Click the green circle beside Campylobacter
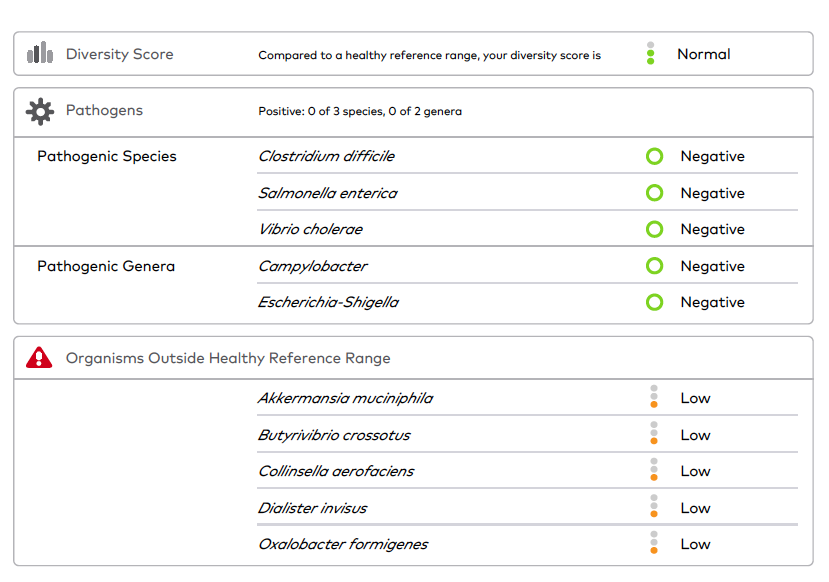 coord(655,266)
